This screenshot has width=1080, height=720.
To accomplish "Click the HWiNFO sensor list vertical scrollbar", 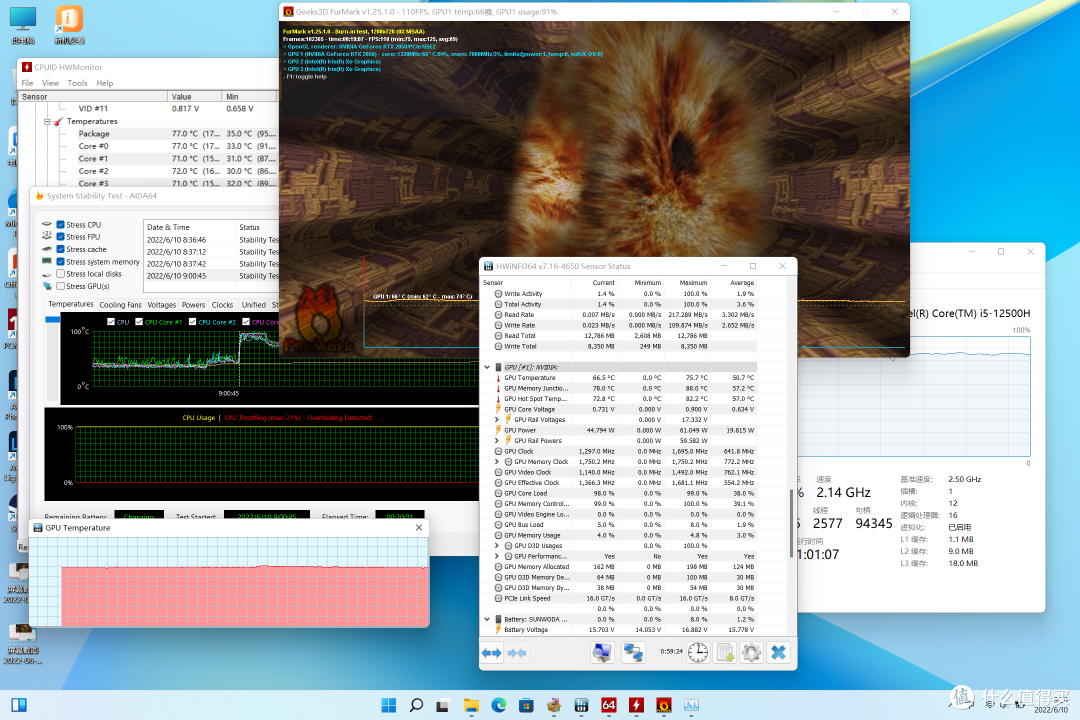I will [790, 524].
